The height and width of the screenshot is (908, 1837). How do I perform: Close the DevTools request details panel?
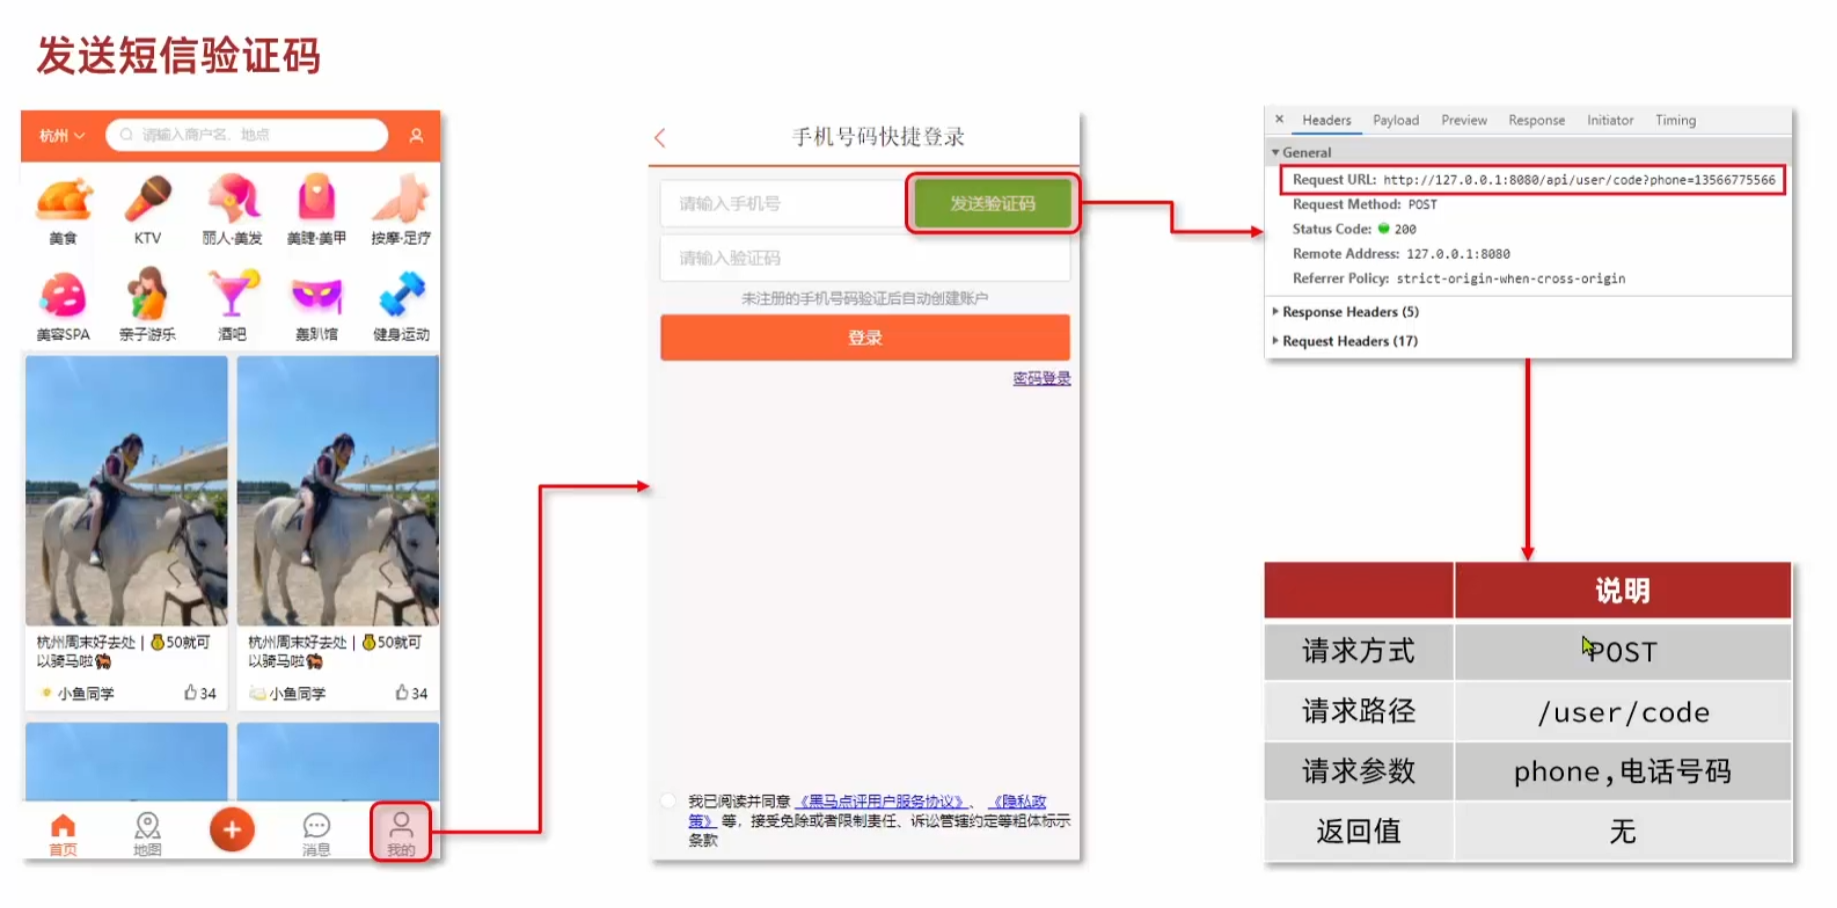[x=1279, y=119]
